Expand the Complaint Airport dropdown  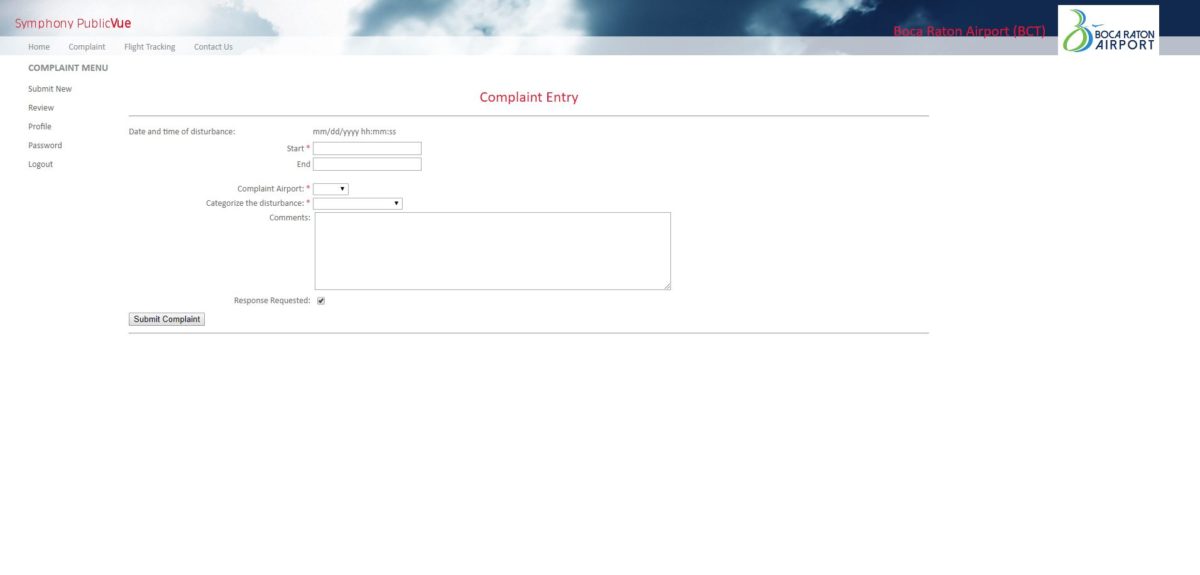tap(331, 189)
